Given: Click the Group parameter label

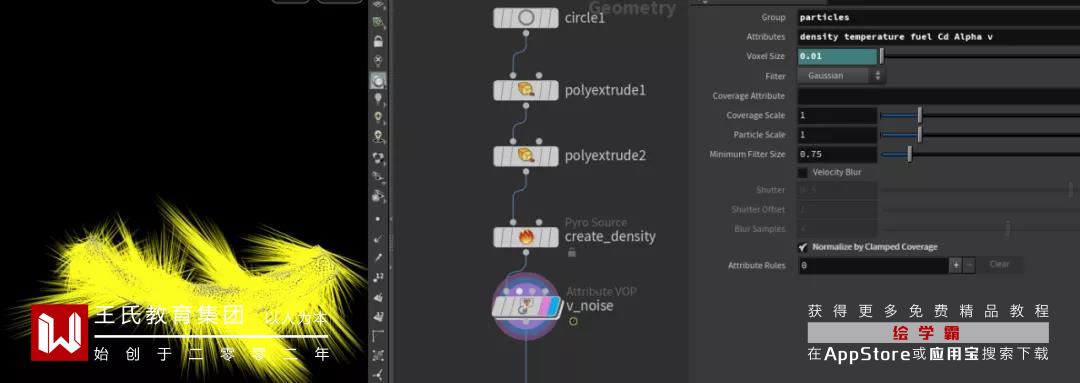Looking at the screenshot, I should click(x=773, y=17).
